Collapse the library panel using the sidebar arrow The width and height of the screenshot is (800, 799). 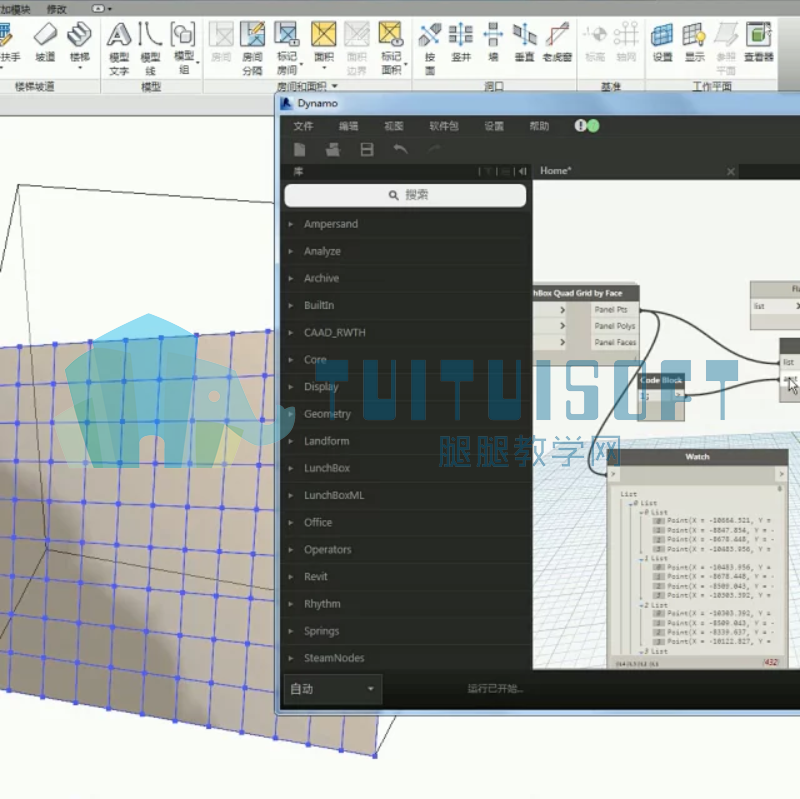click(x=522, y=171)
